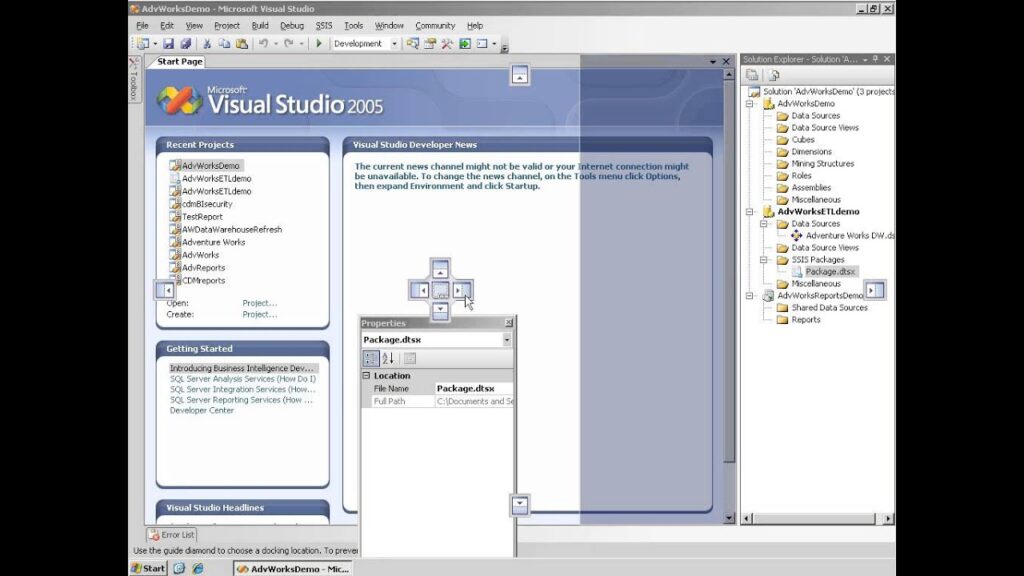Click the Developer Center link
The image size is (1024, 576).
tap(200, 410)
